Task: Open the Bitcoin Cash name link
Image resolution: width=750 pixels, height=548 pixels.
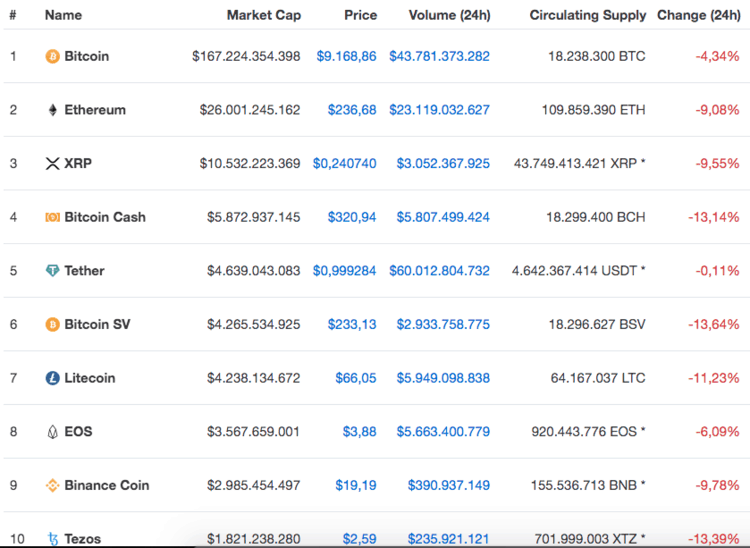Action: 105,217
